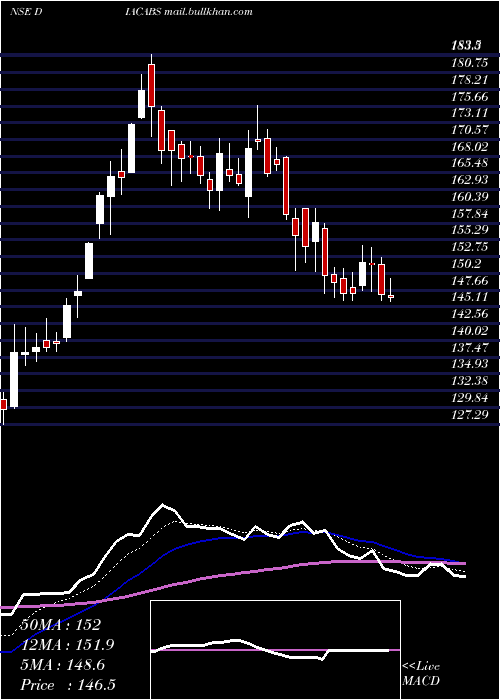Click the 145.11 price axis label

[470, 297]
